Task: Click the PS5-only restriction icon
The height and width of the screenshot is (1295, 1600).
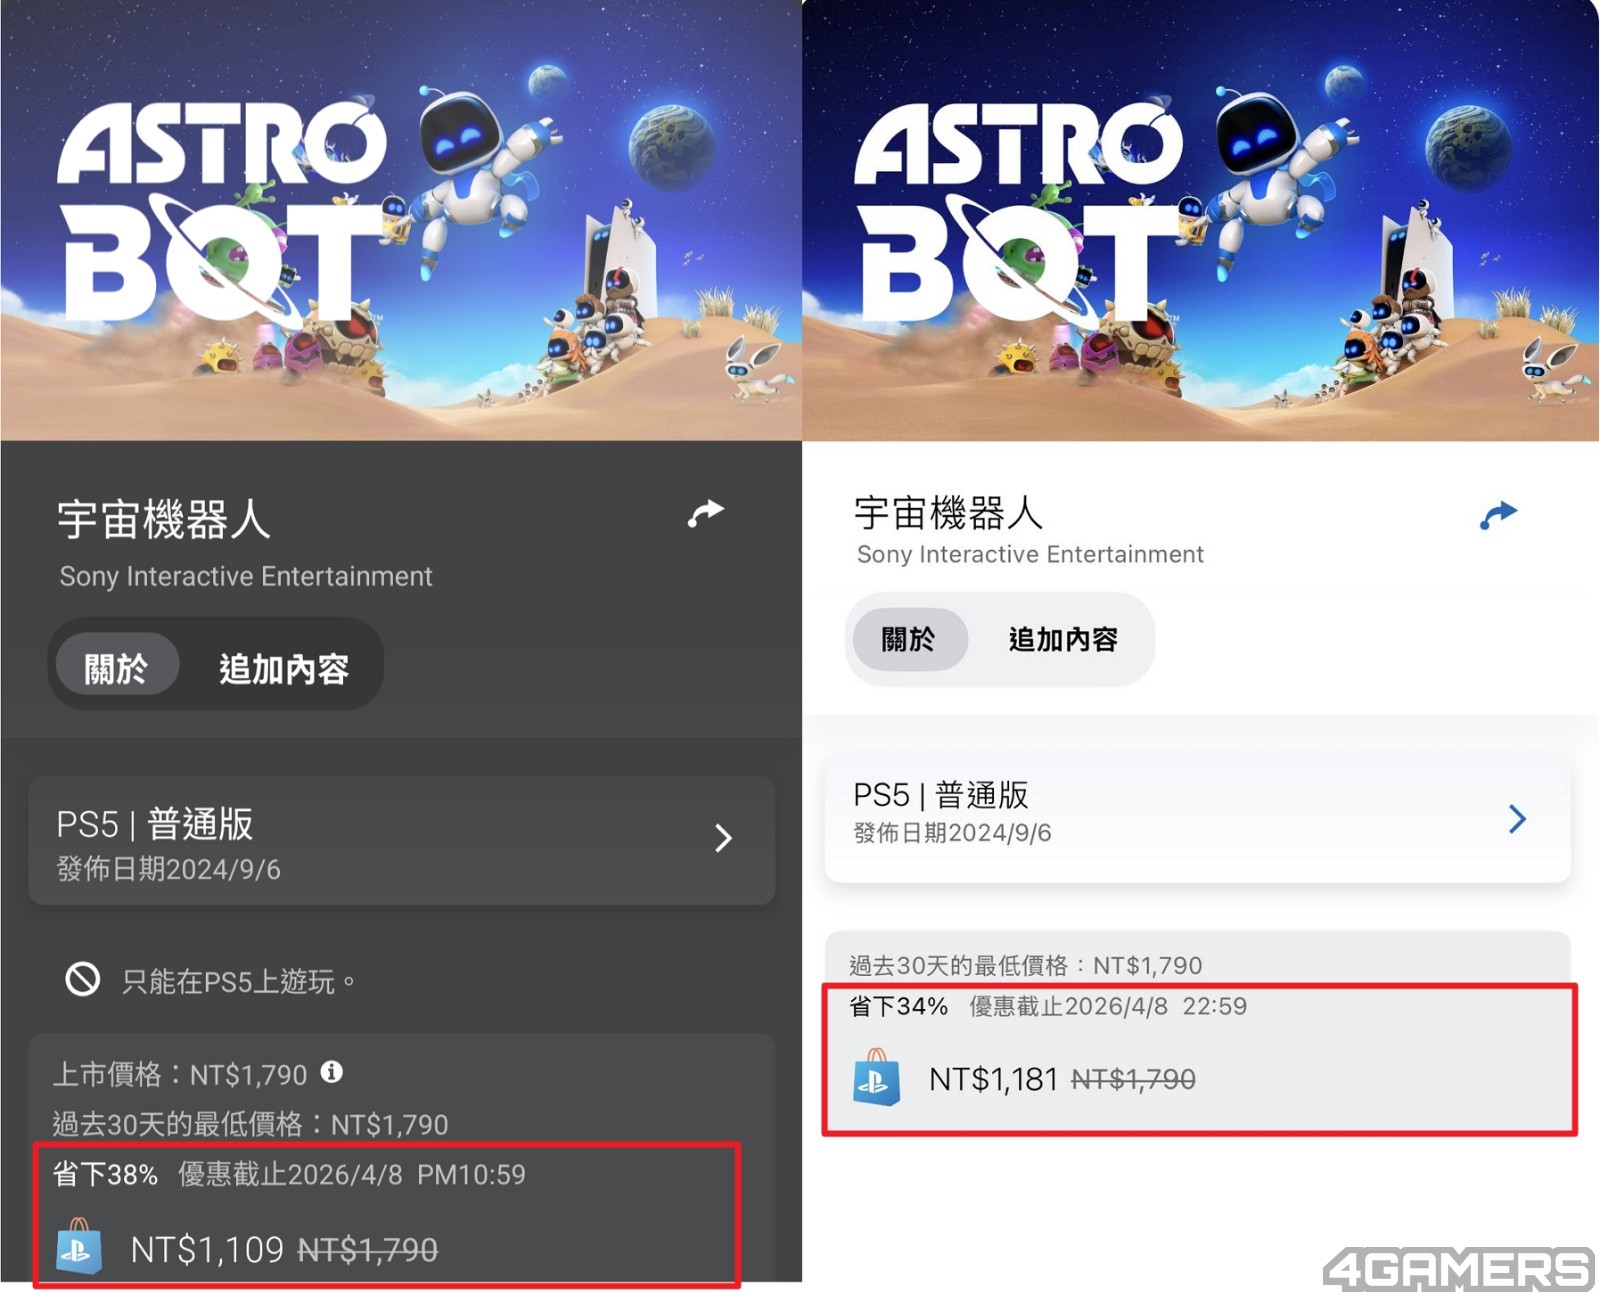Action: tap(83, 979)
